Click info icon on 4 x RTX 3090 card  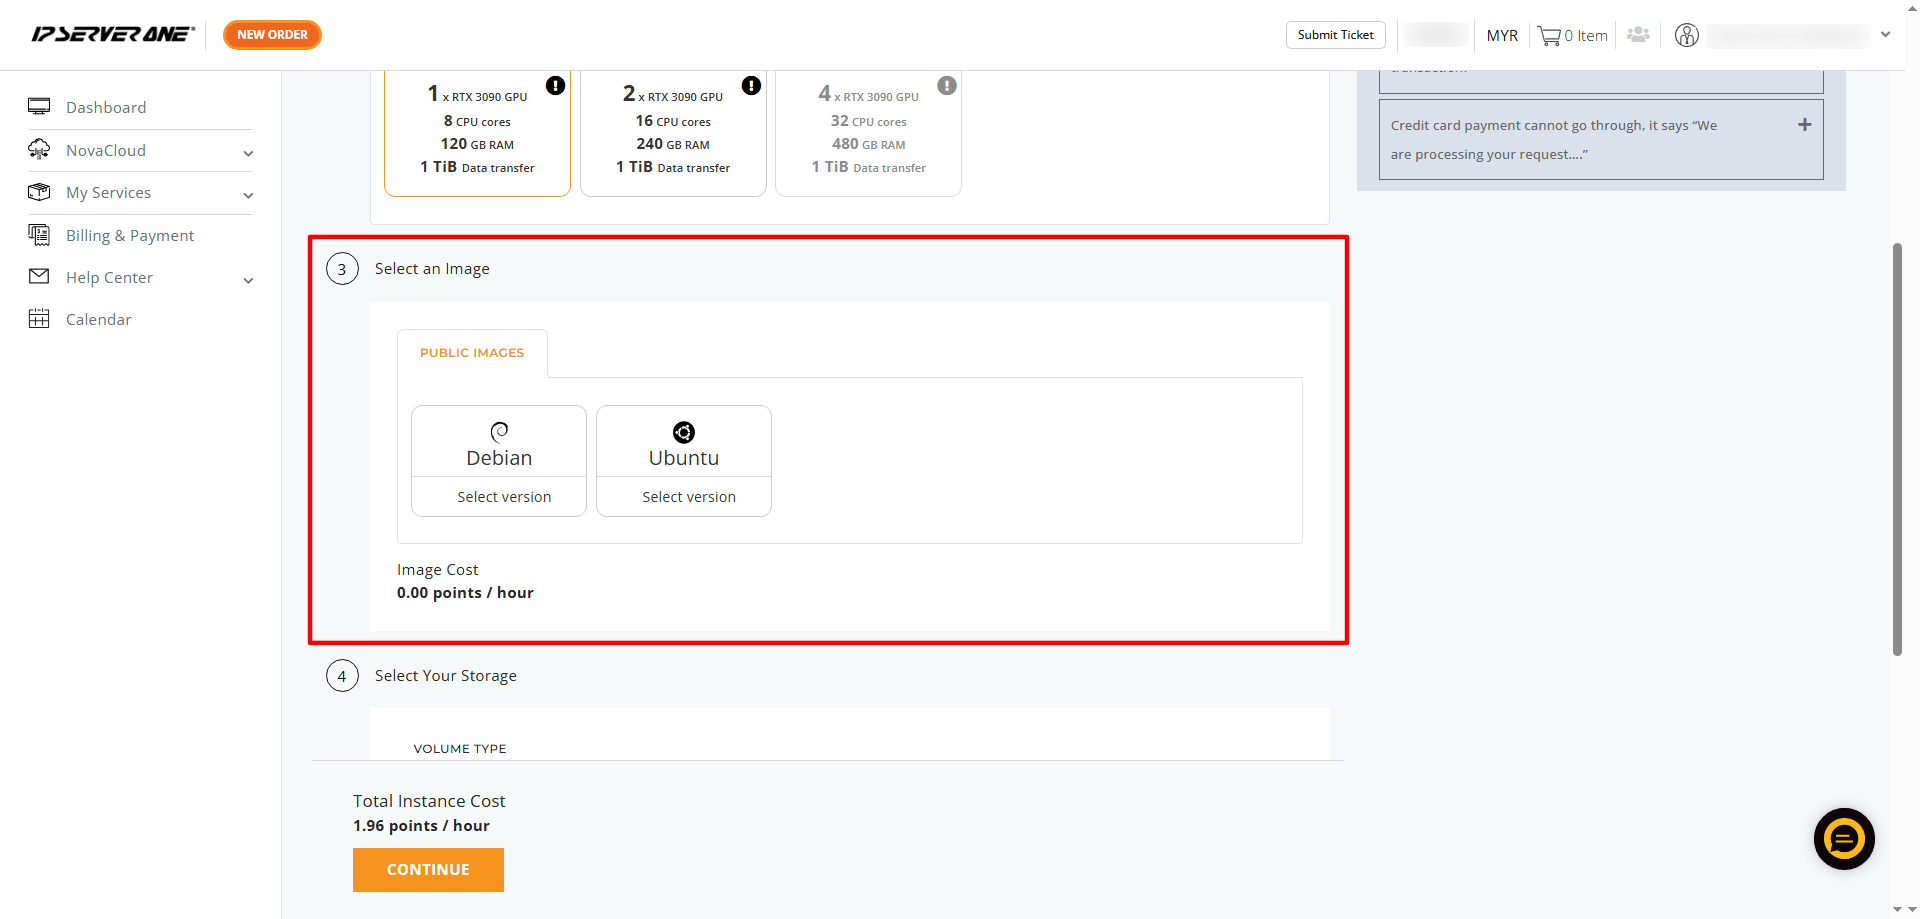click(x=947, y=86)
